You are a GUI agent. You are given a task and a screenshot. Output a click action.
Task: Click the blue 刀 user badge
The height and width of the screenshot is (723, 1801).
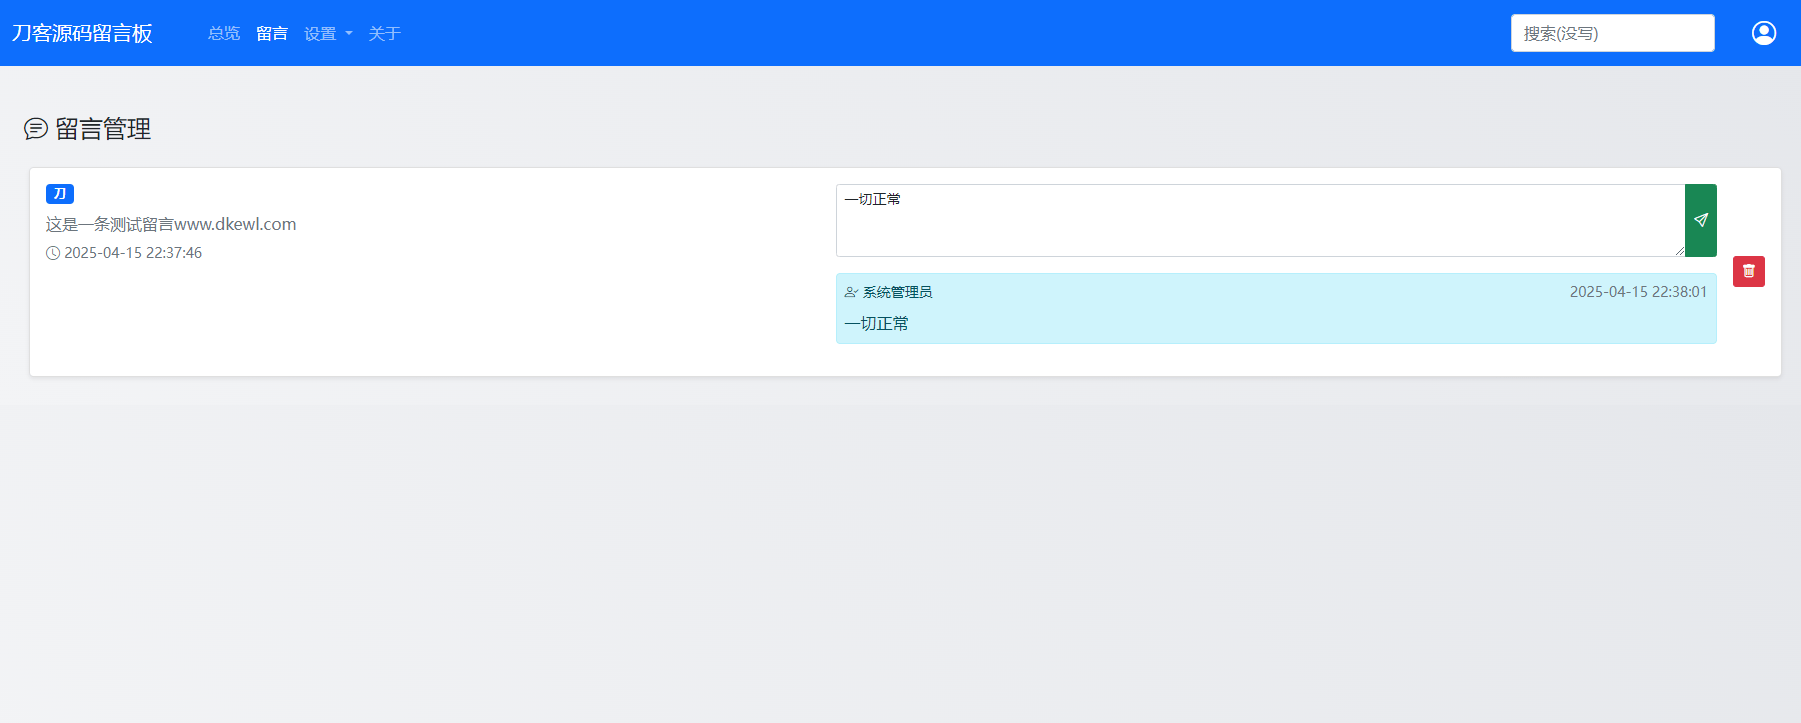[x=60, y=194]
